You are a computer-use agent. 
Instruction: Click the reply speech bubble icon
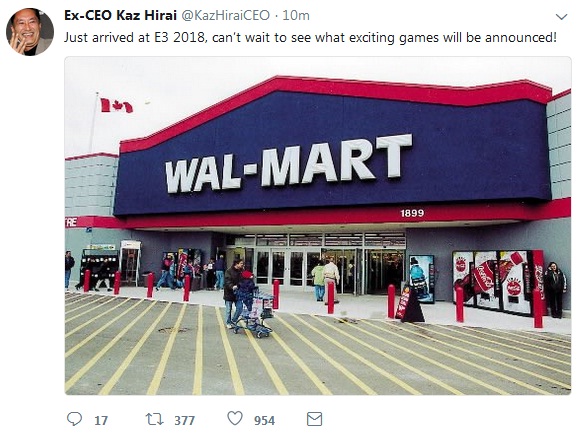(74, 419)
